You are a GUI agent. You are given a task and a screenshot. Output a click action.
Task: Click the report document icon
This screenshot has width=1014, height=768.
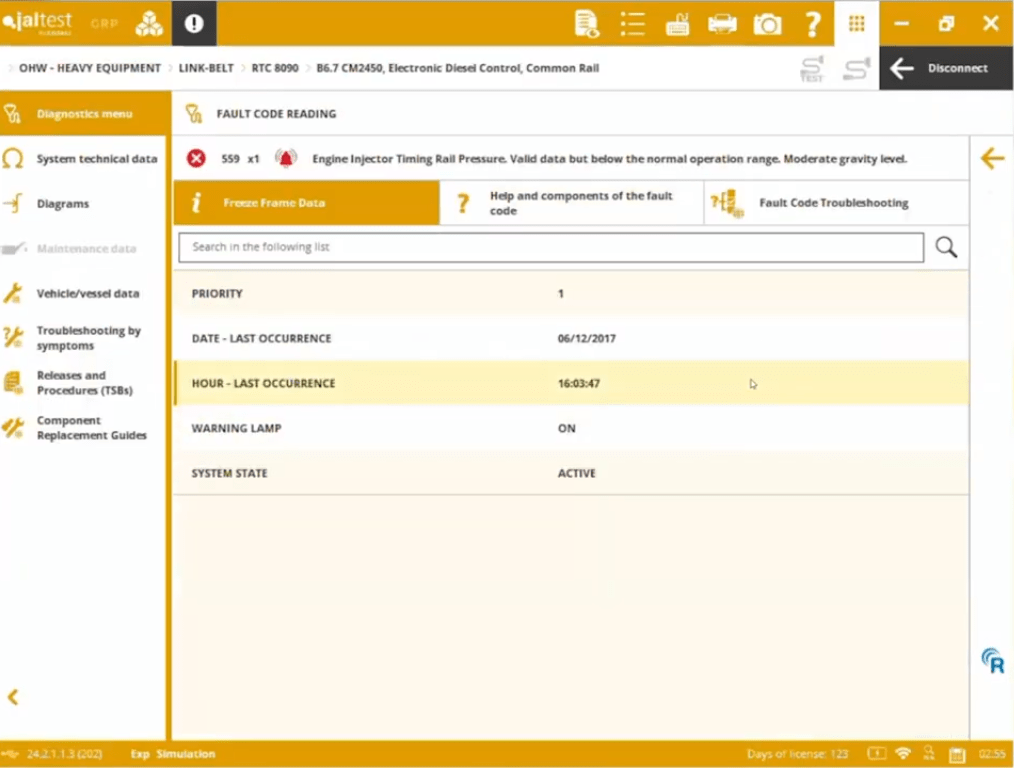pyautogui.click(x=587, y=24)
